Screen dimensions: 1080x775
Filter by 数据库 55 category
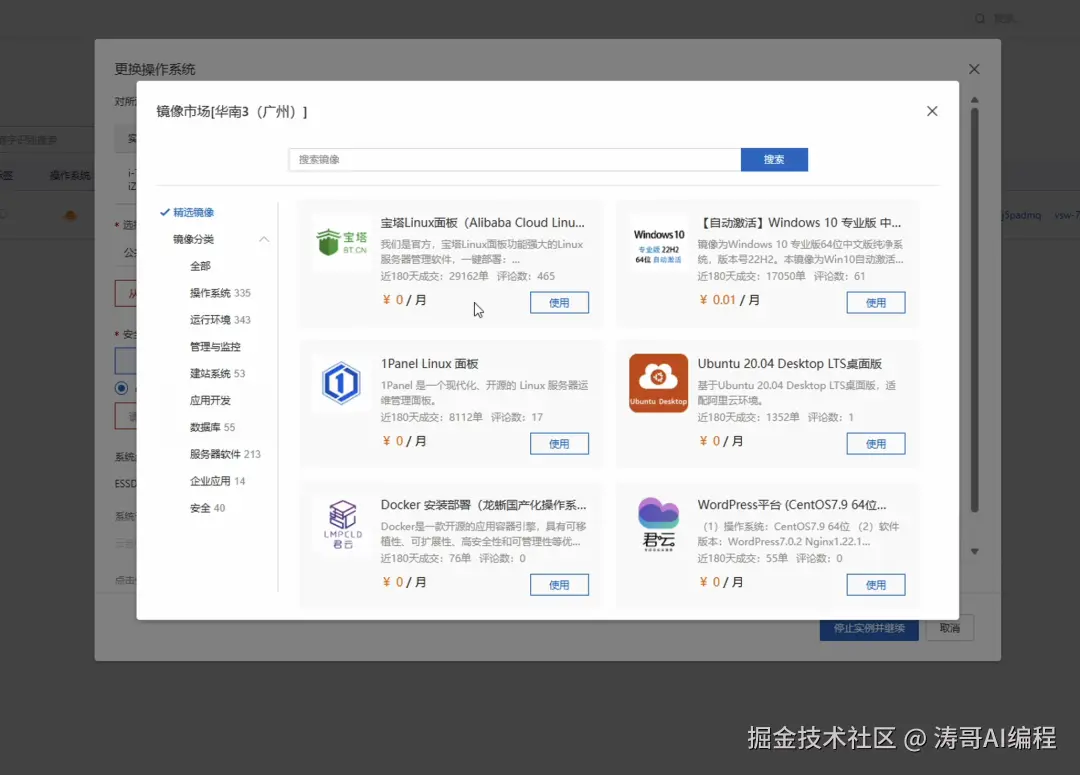click(x=212, y=427)
